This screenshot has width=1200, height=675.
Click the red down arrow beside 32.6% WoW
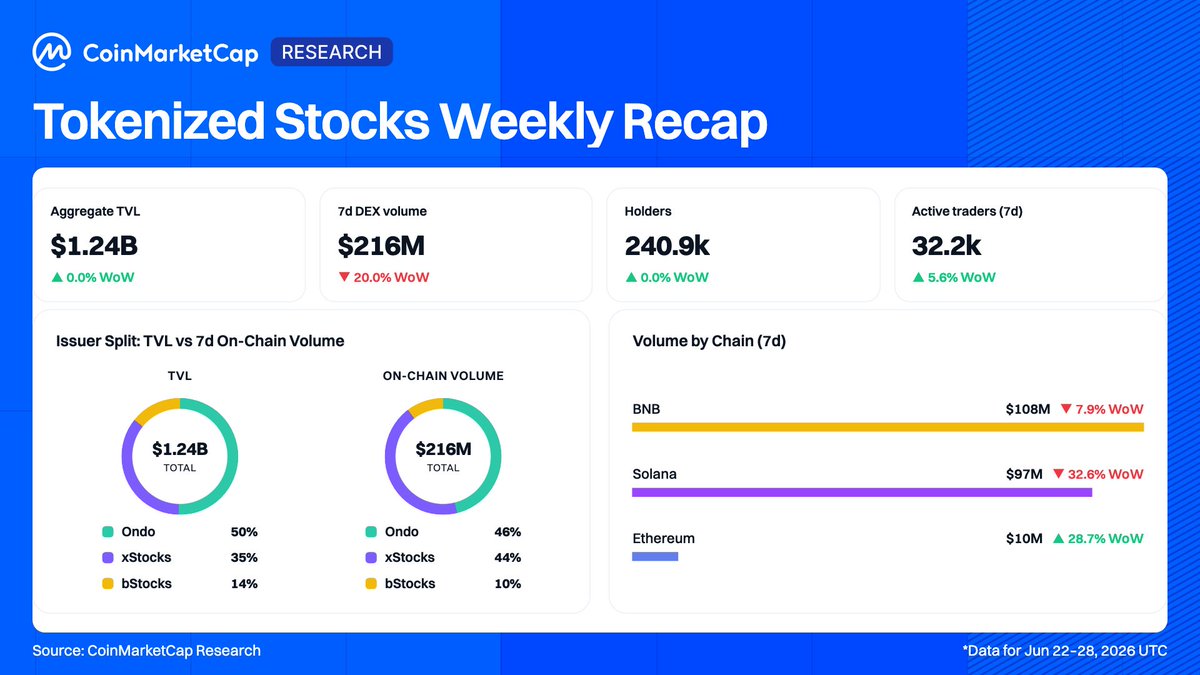tap(1058, 474)
